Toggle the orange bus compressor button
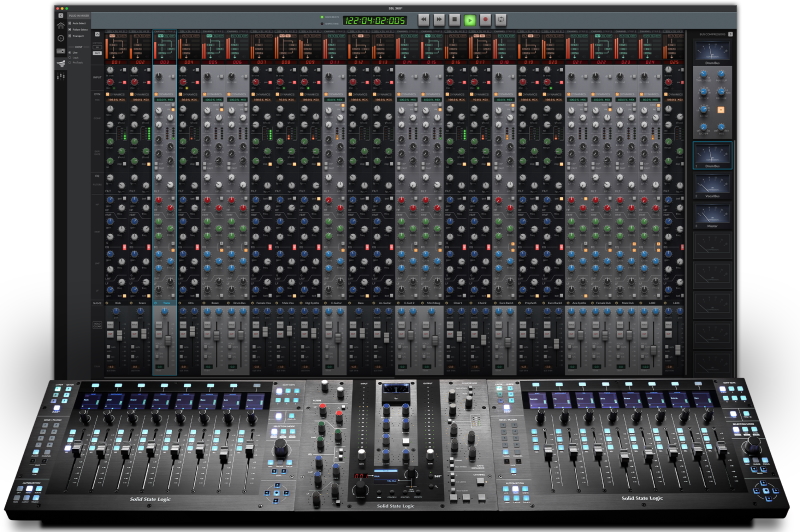Viewport: 800px width, 532px height. (x=721, y=110)
